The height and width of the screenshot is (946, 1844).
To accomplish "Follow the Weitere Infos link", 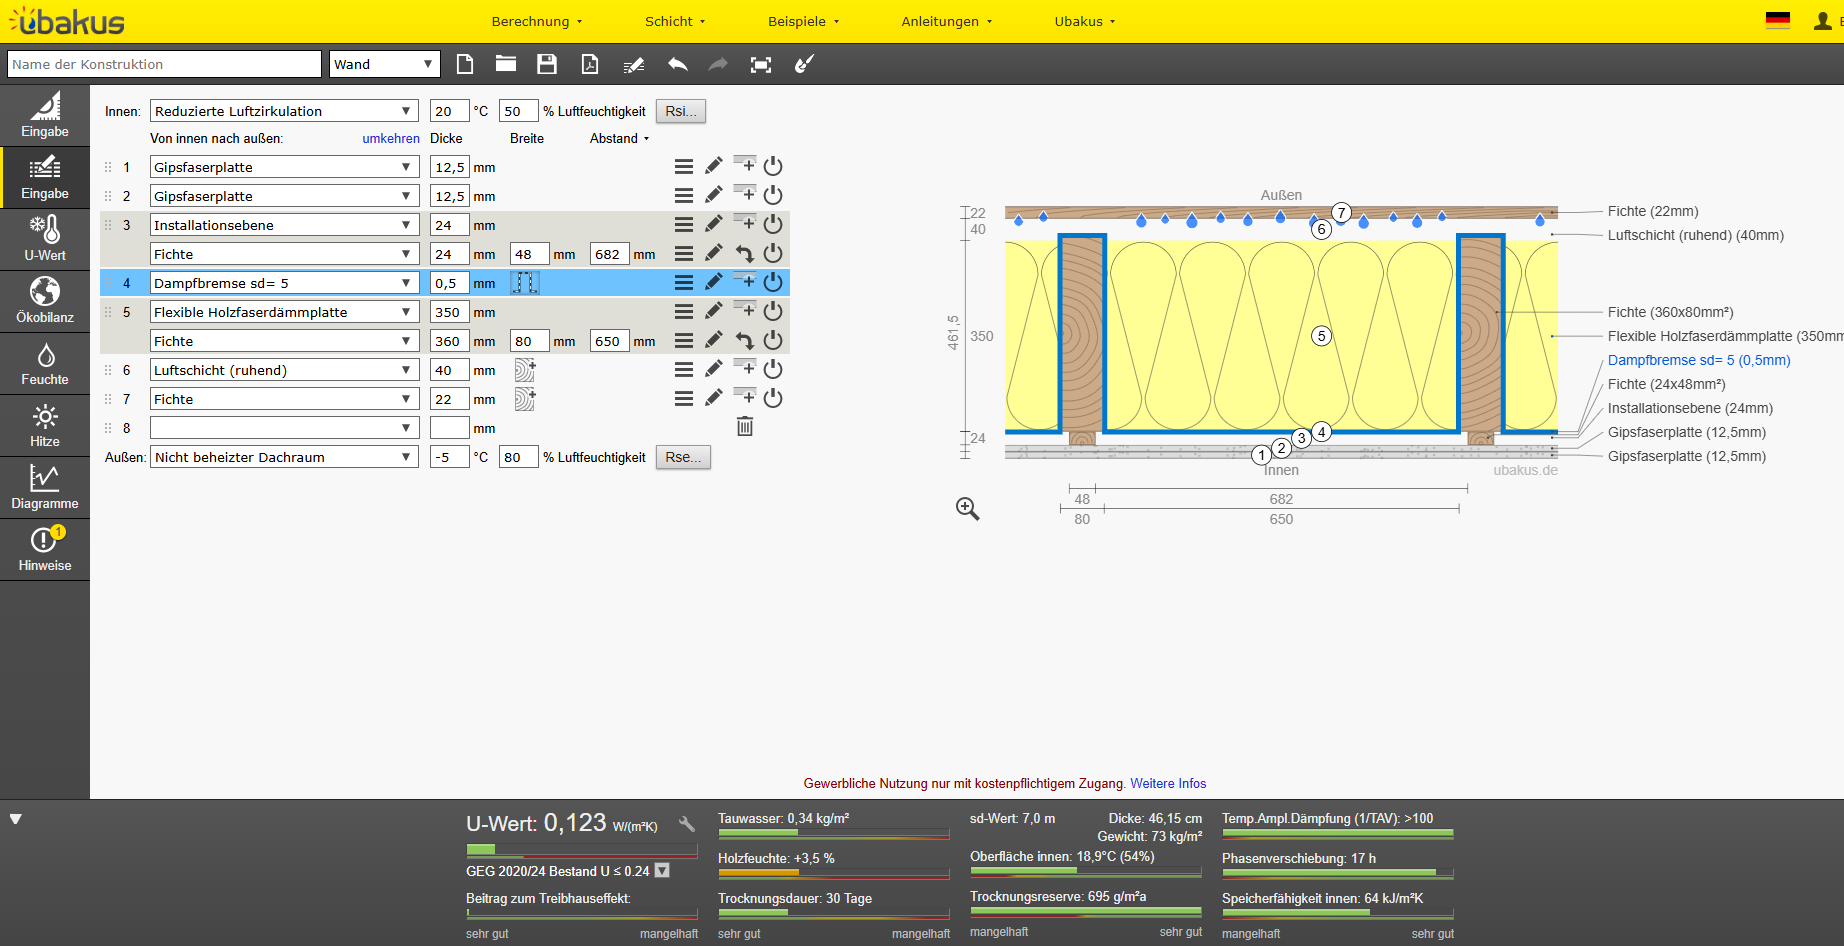I will tap(1168, 784).
